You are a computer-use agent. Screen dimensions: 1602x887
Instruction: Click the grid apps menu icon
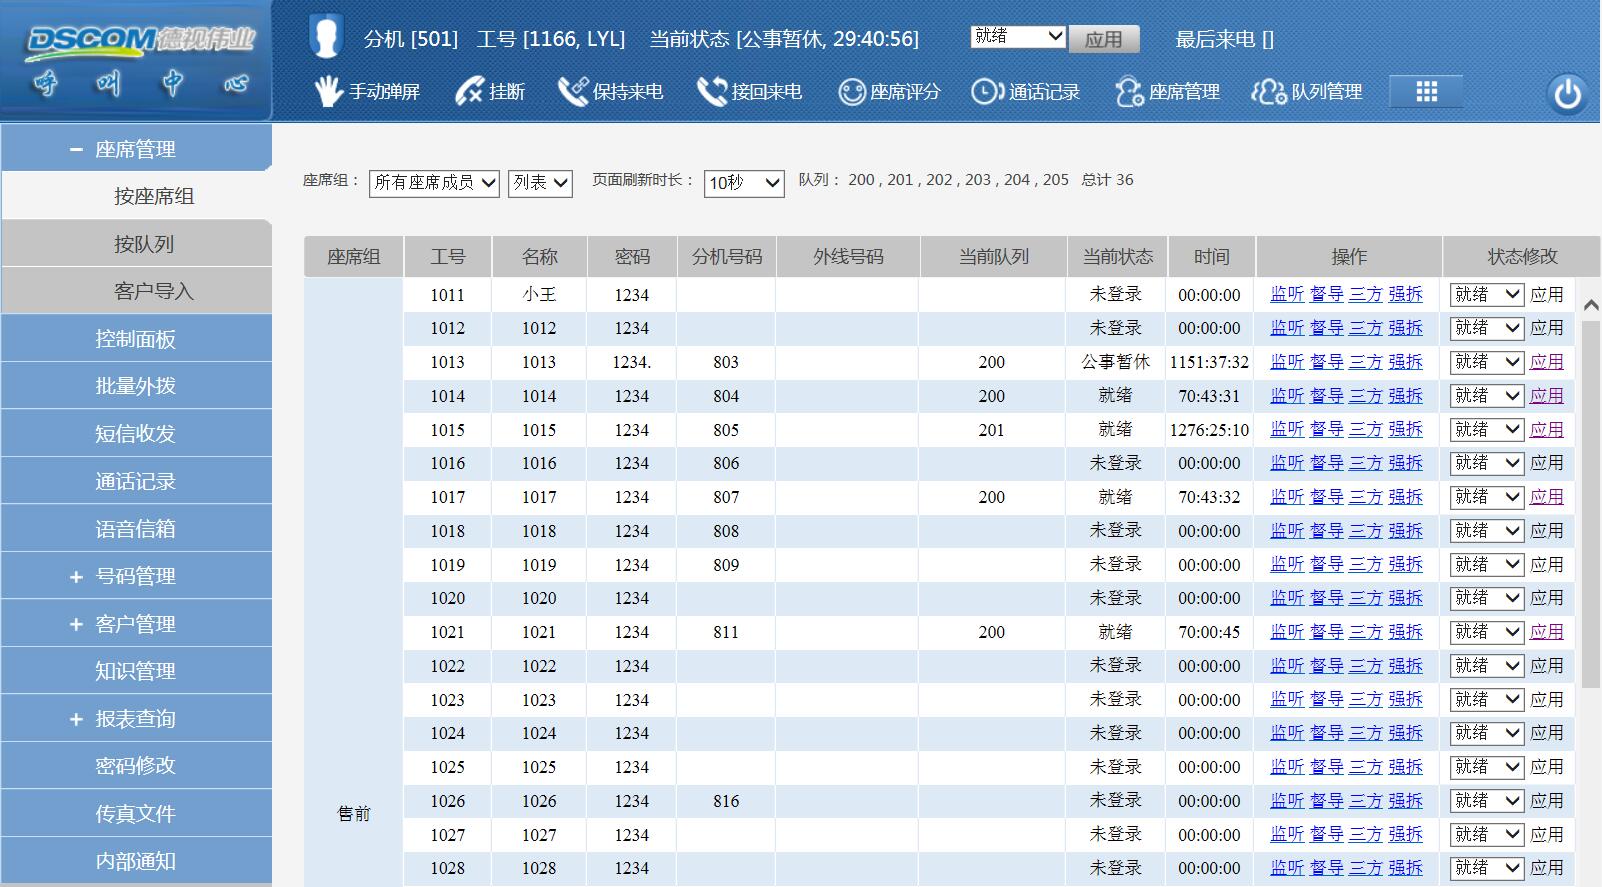pyautogui.click(x=1427, y=92)
